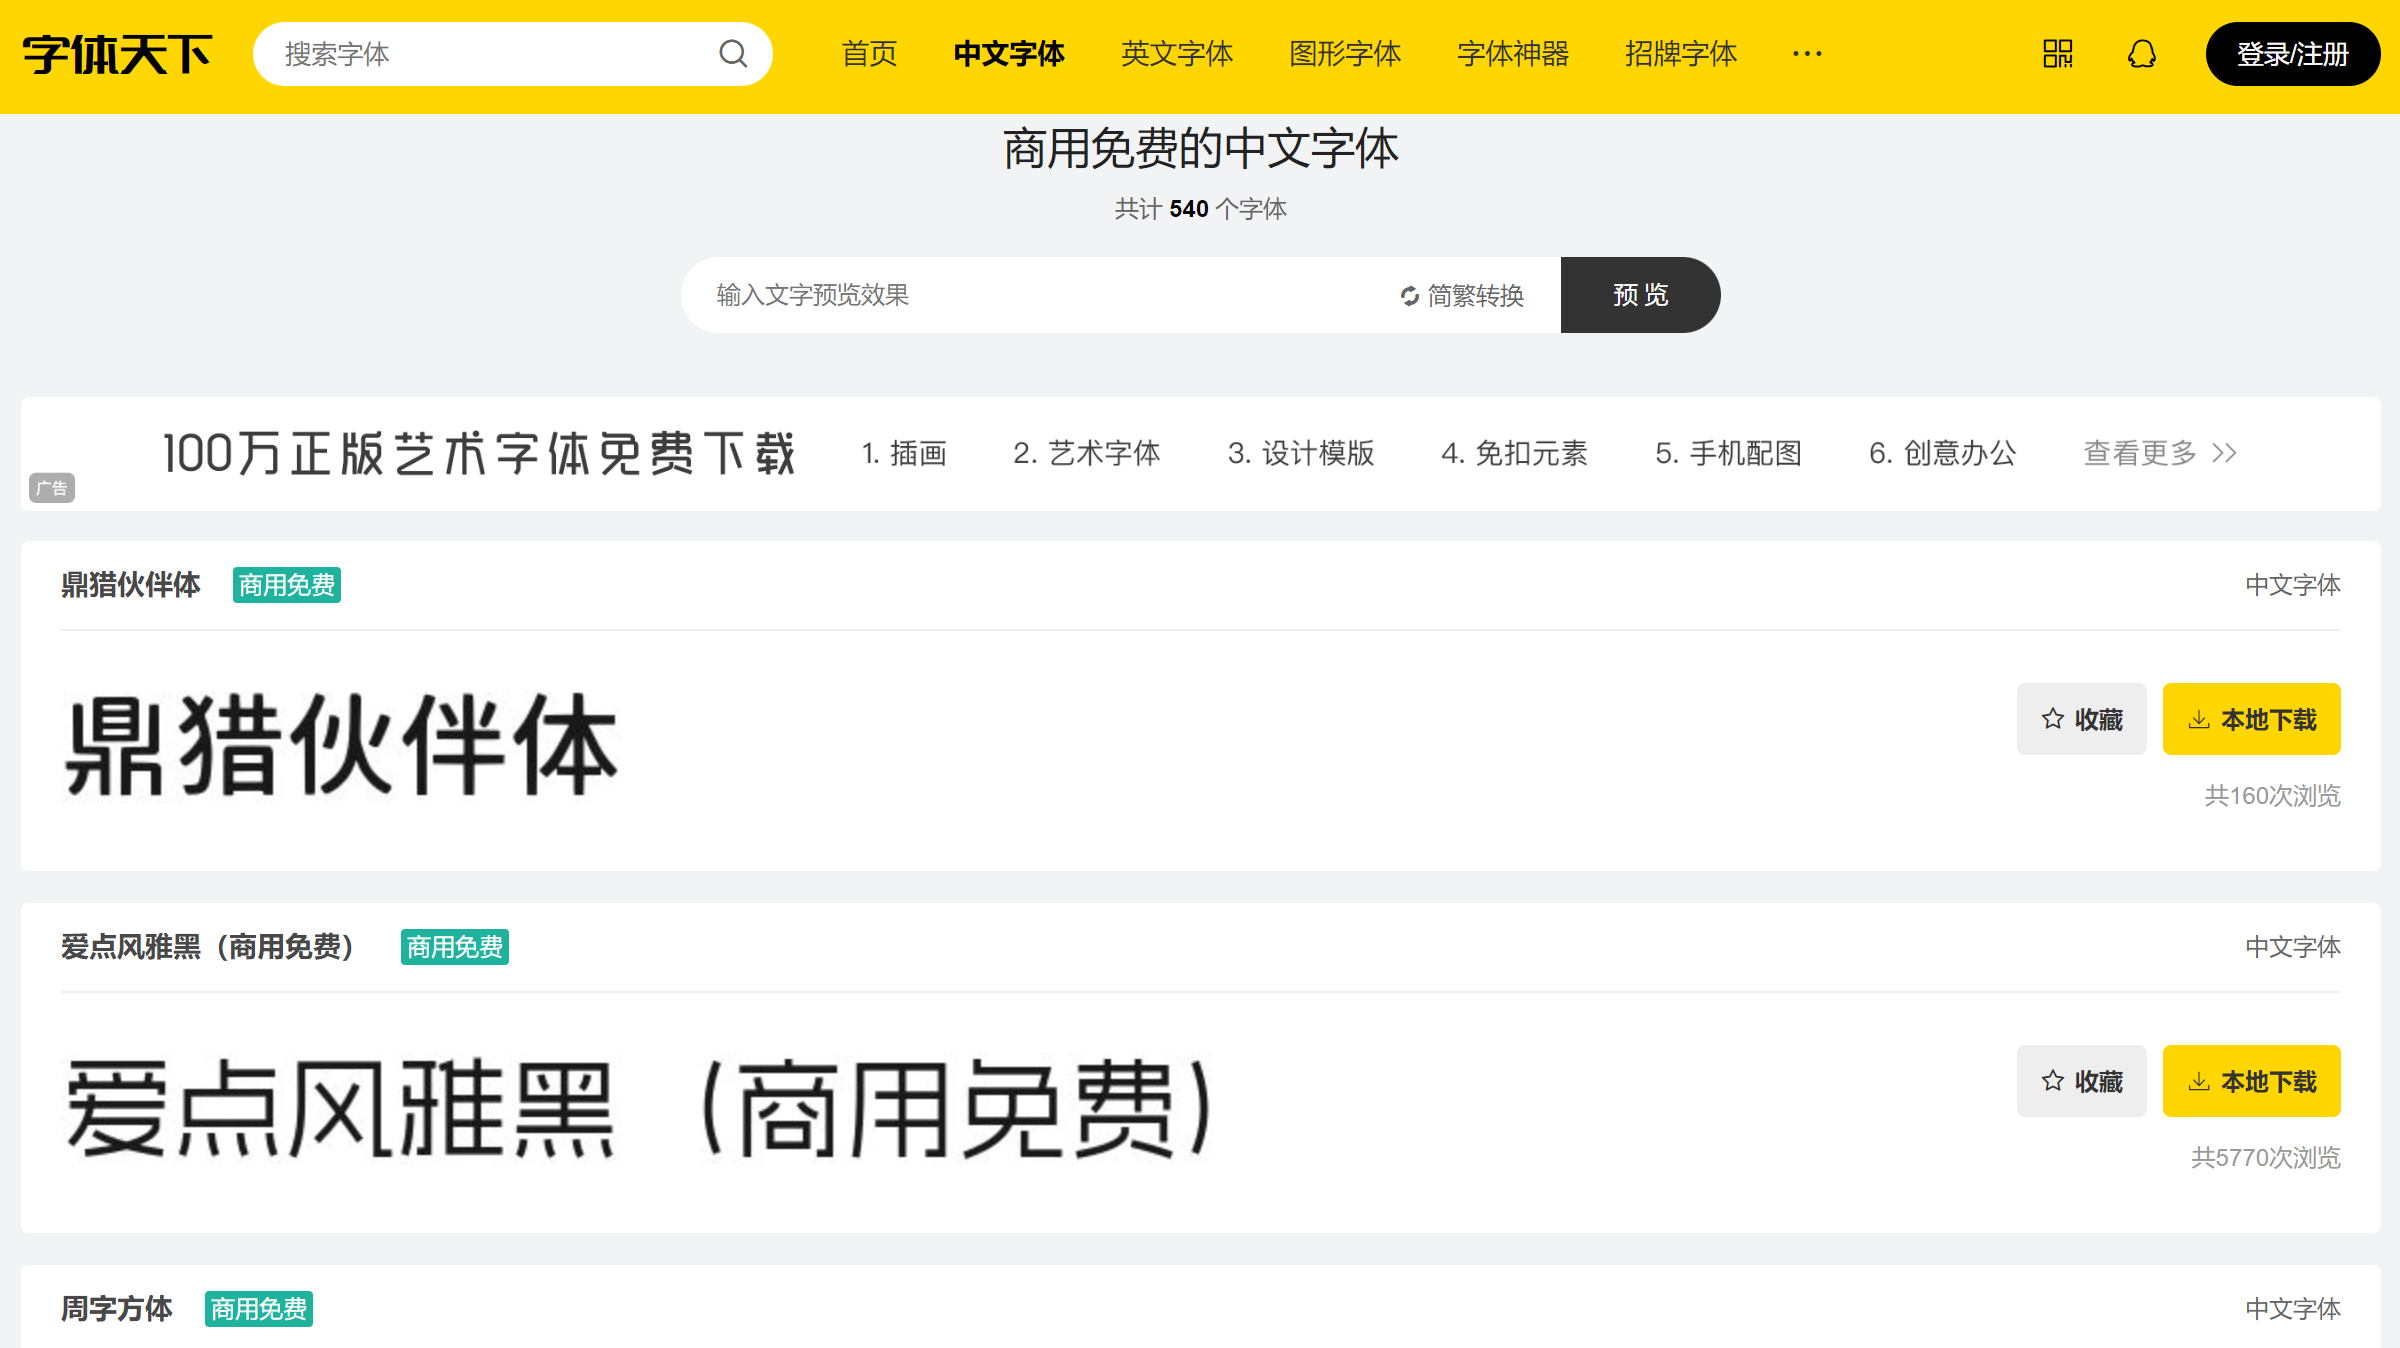Screen dimensions: 2400x1348
Task: Switch to the 英文字体 tab
Action: coord(1177,55)
